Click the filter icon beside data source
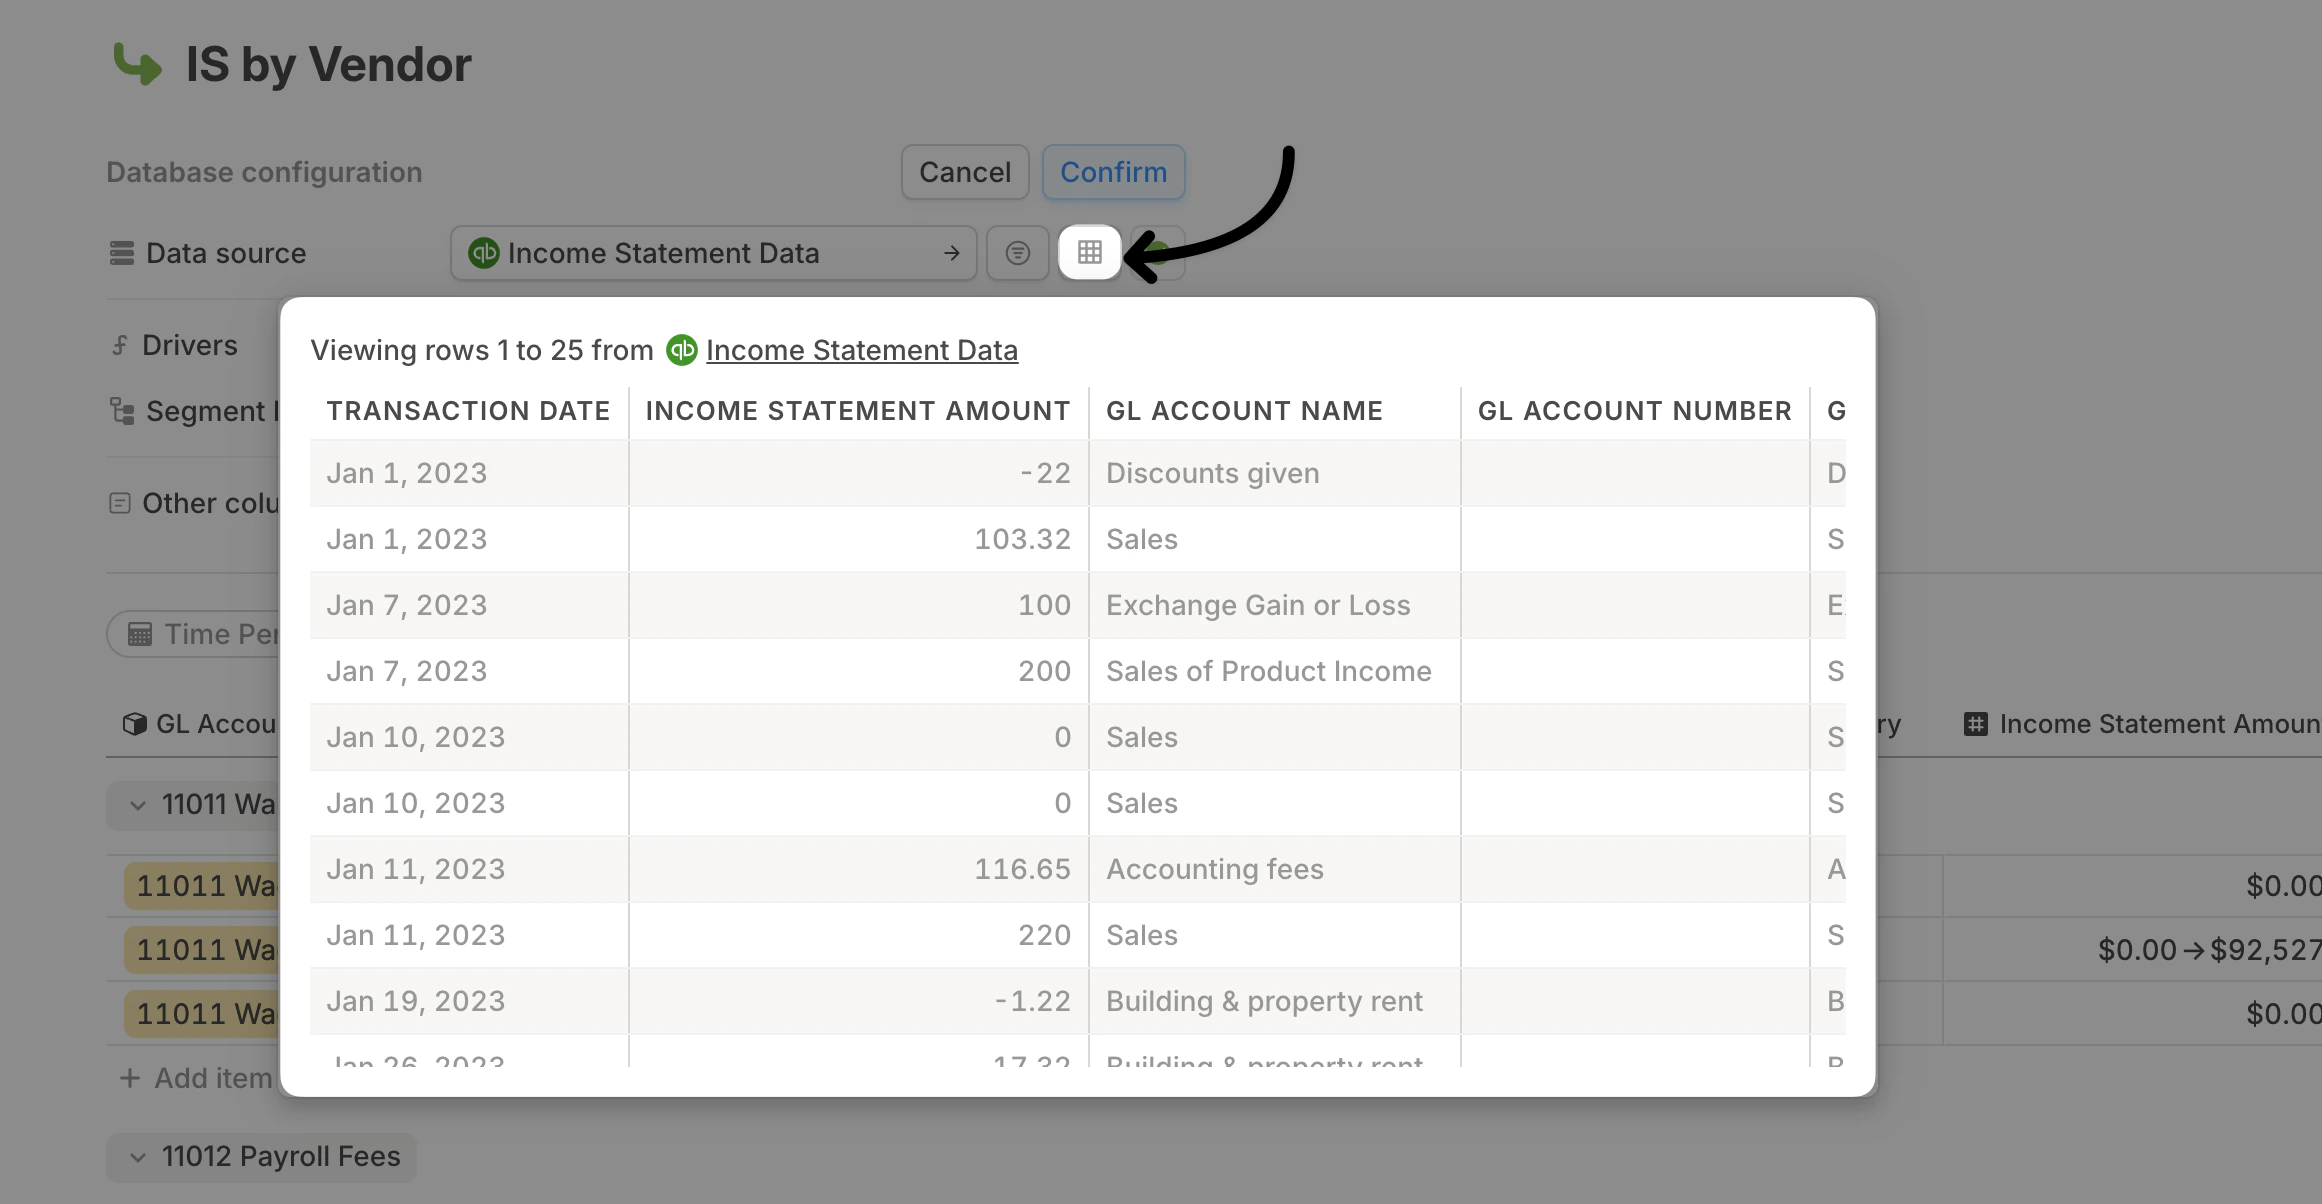Image resolution: width=2322 pixels, height=1204 pixels. click(1017, 253)
